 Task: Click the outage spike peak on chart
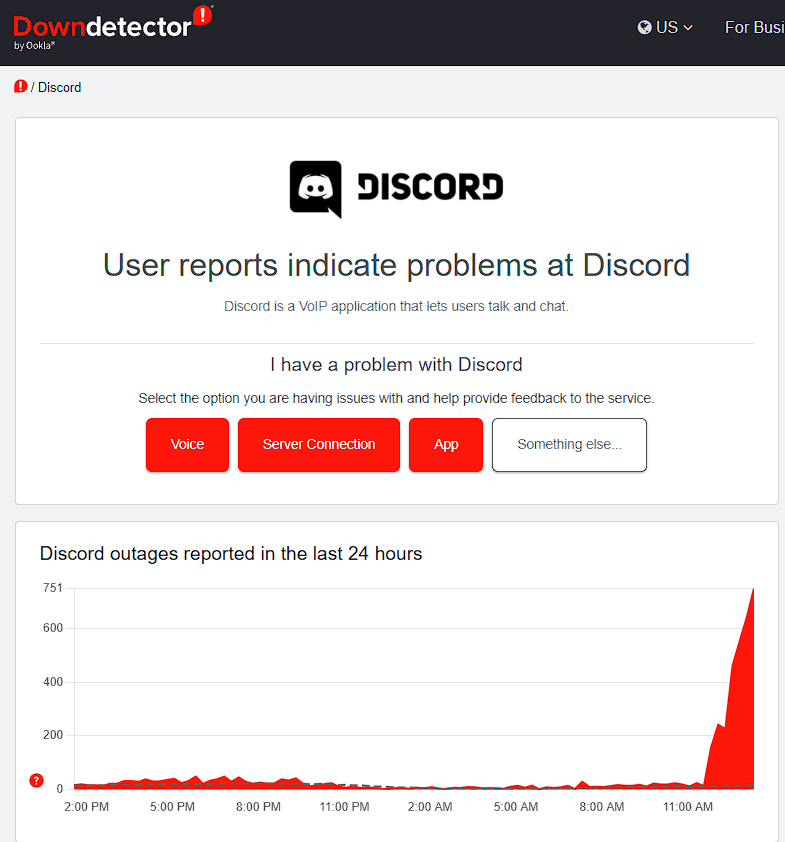753,590
